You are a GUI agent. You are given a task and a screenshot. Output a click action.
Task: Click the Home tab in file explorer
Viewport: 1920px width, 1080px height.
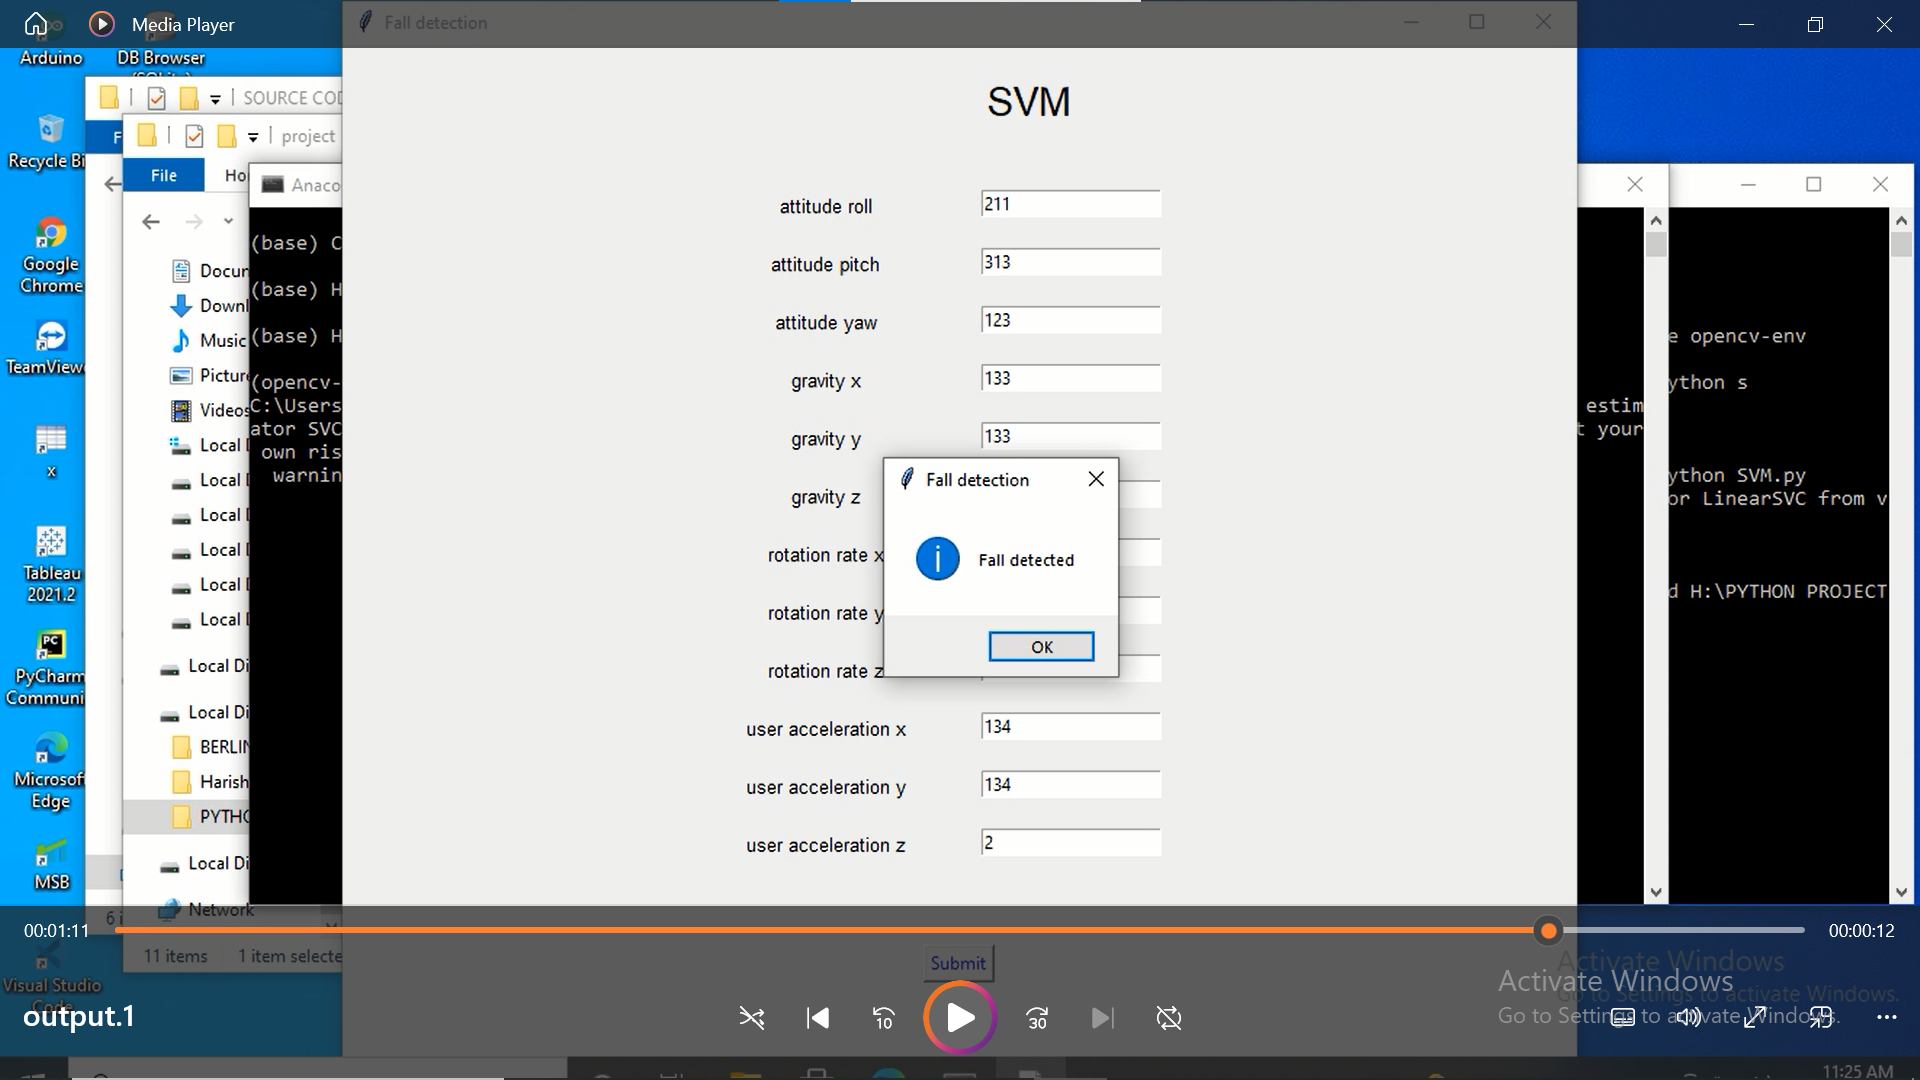232,174
